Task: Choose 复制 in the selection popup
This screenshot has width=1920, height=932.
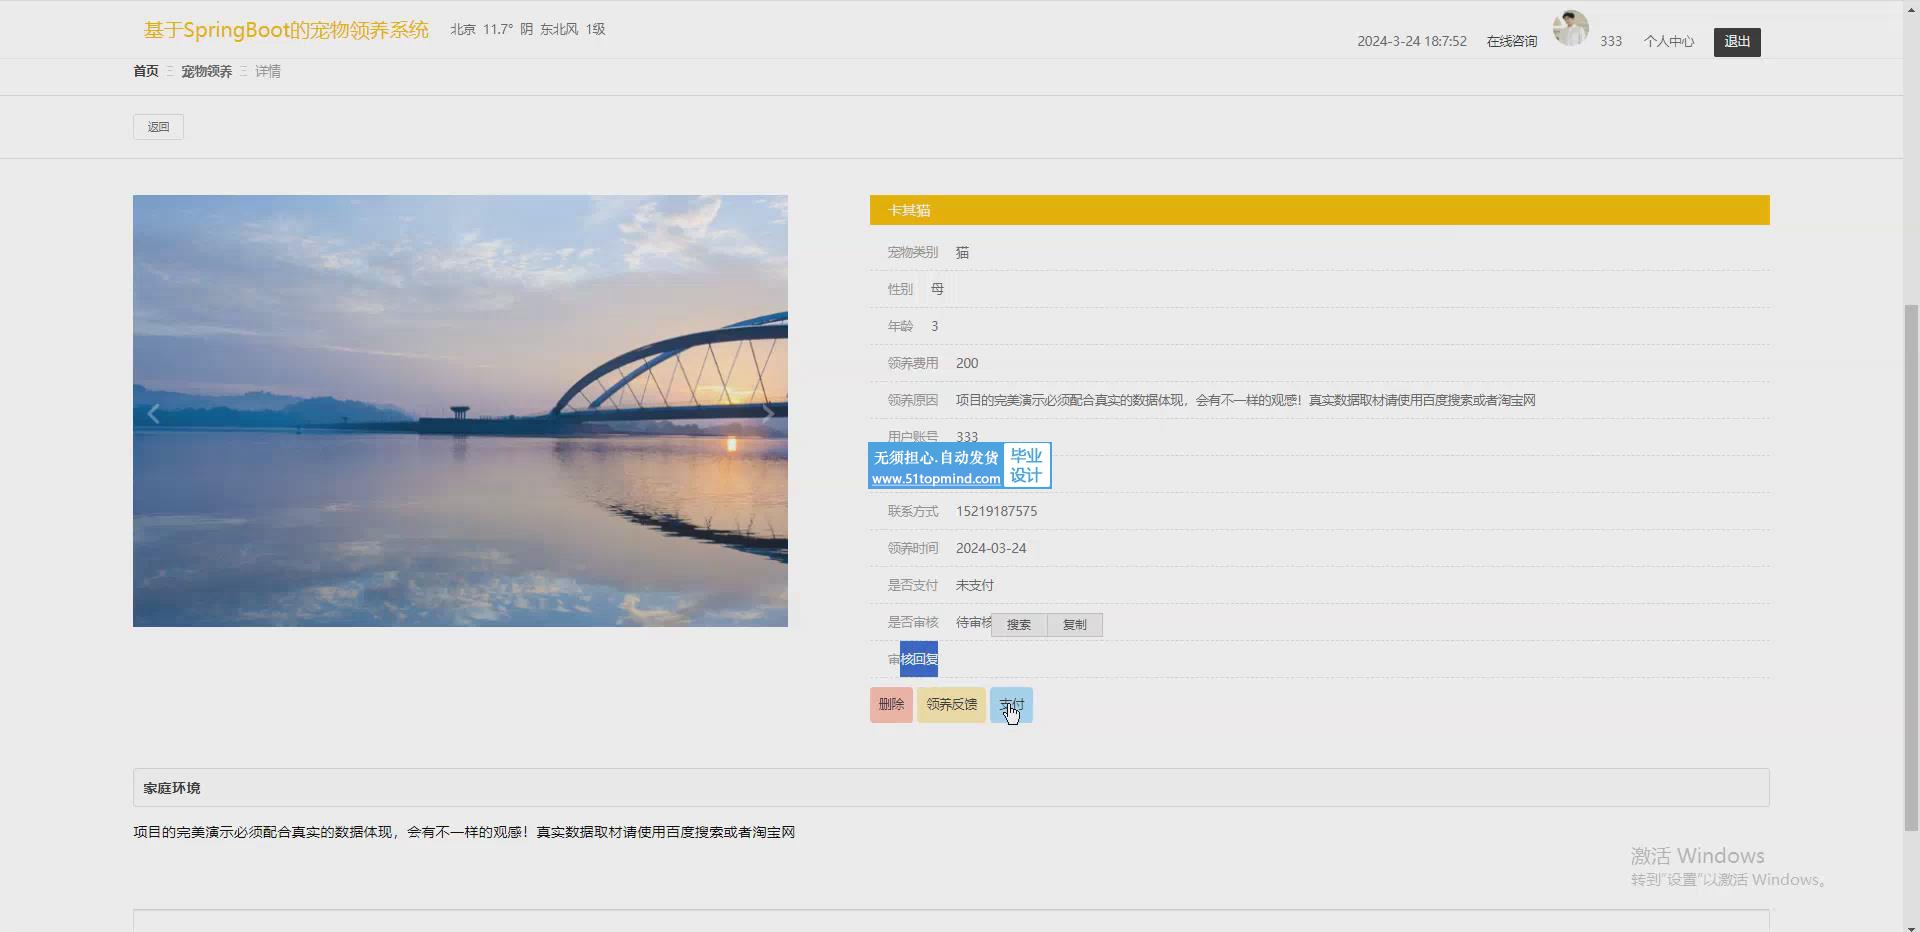Action: [1075, 625]
